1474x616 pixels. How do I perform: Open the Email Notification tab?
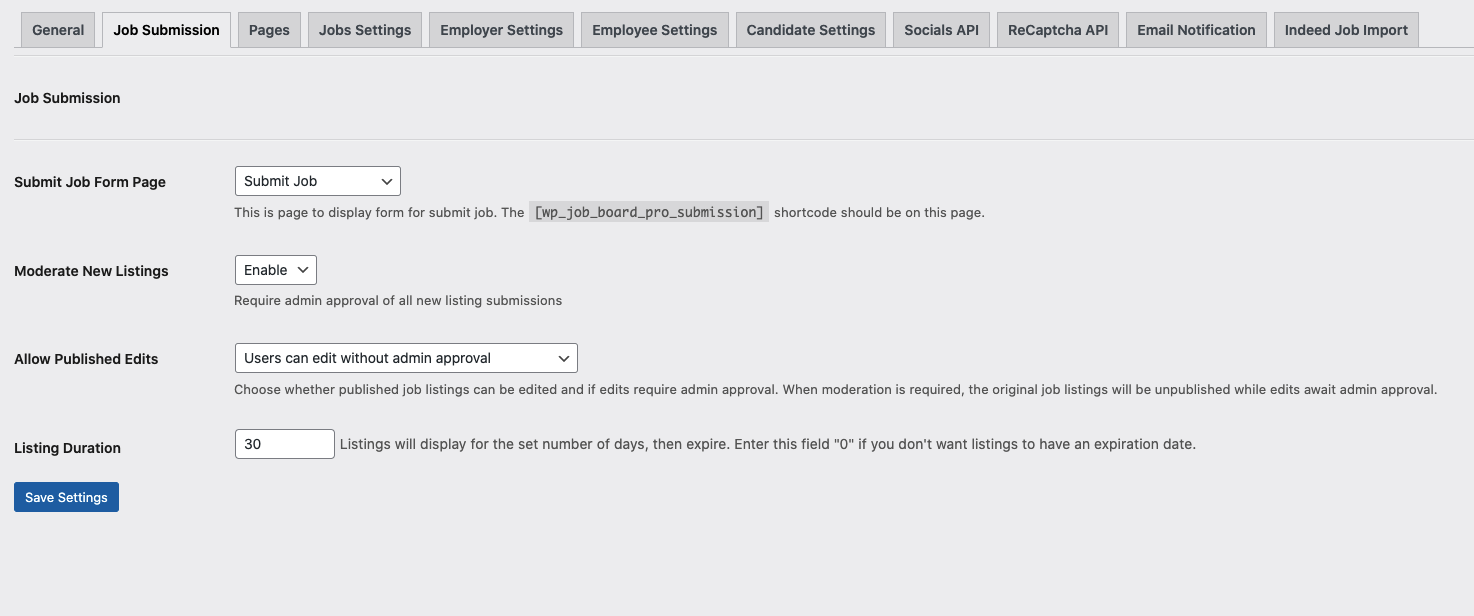tap(1196, 30)
